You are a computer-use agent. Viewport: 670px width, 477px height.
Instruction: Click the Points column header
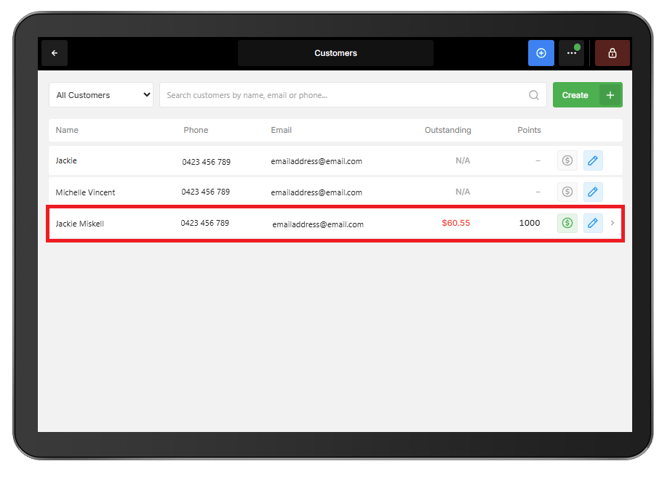[529, 130]
